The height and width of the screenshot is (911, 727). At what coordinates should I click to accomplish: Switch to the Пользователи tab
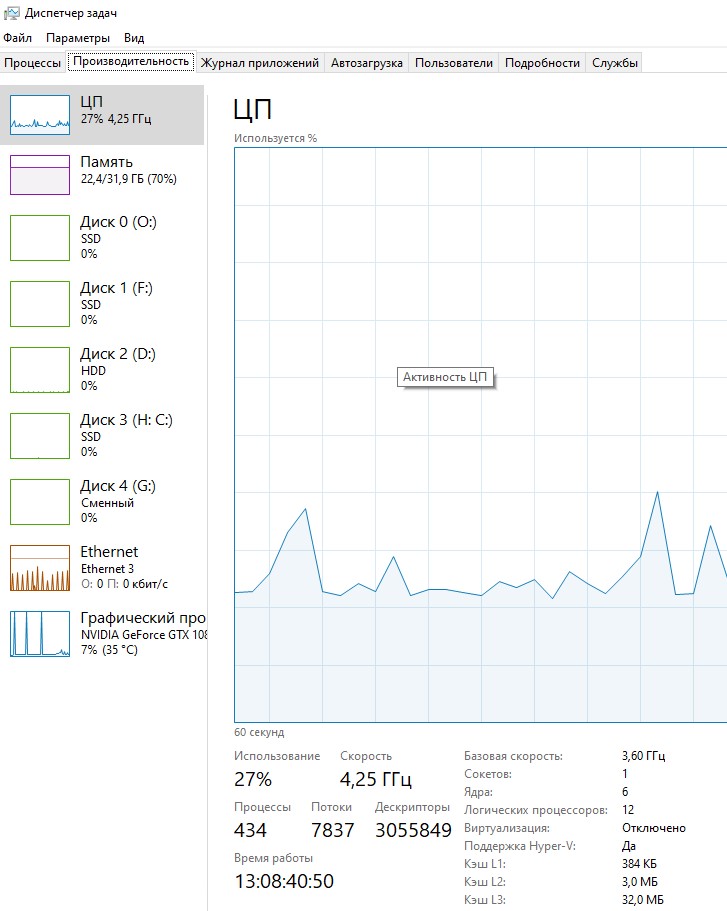point(453,63)
